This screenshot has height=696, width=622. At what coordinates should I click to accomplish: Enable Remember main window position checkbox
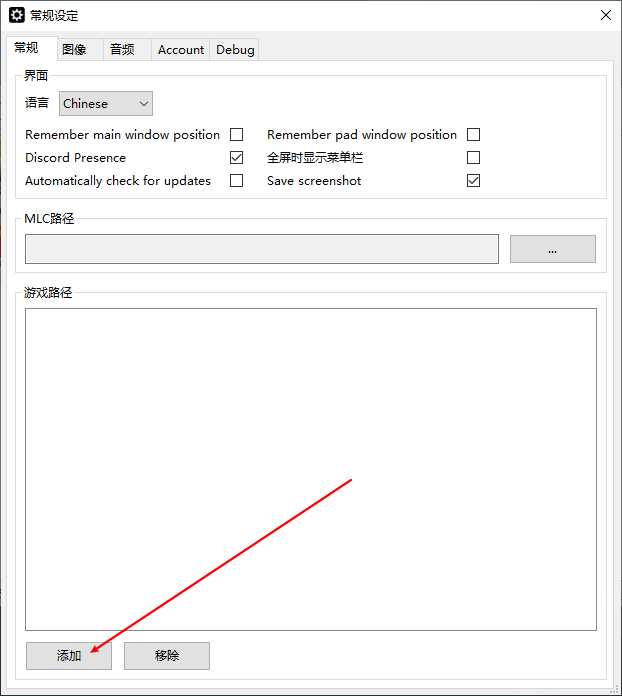(236, 134)
